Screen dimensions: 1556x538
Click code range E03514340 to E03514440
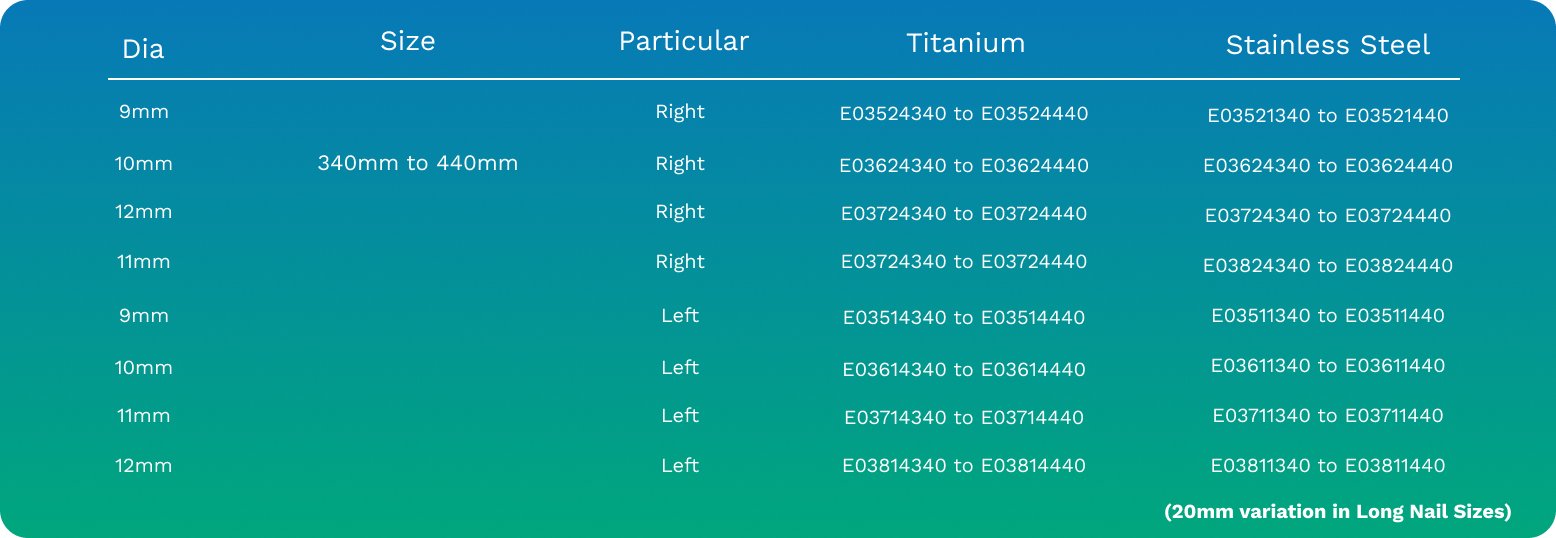[x=963, y=318]
